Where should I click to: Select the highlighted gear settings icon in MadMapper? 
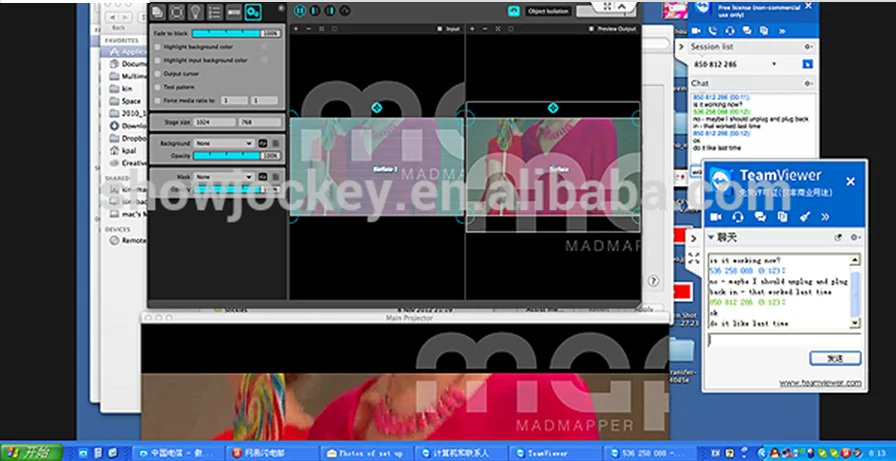[253, 12]
